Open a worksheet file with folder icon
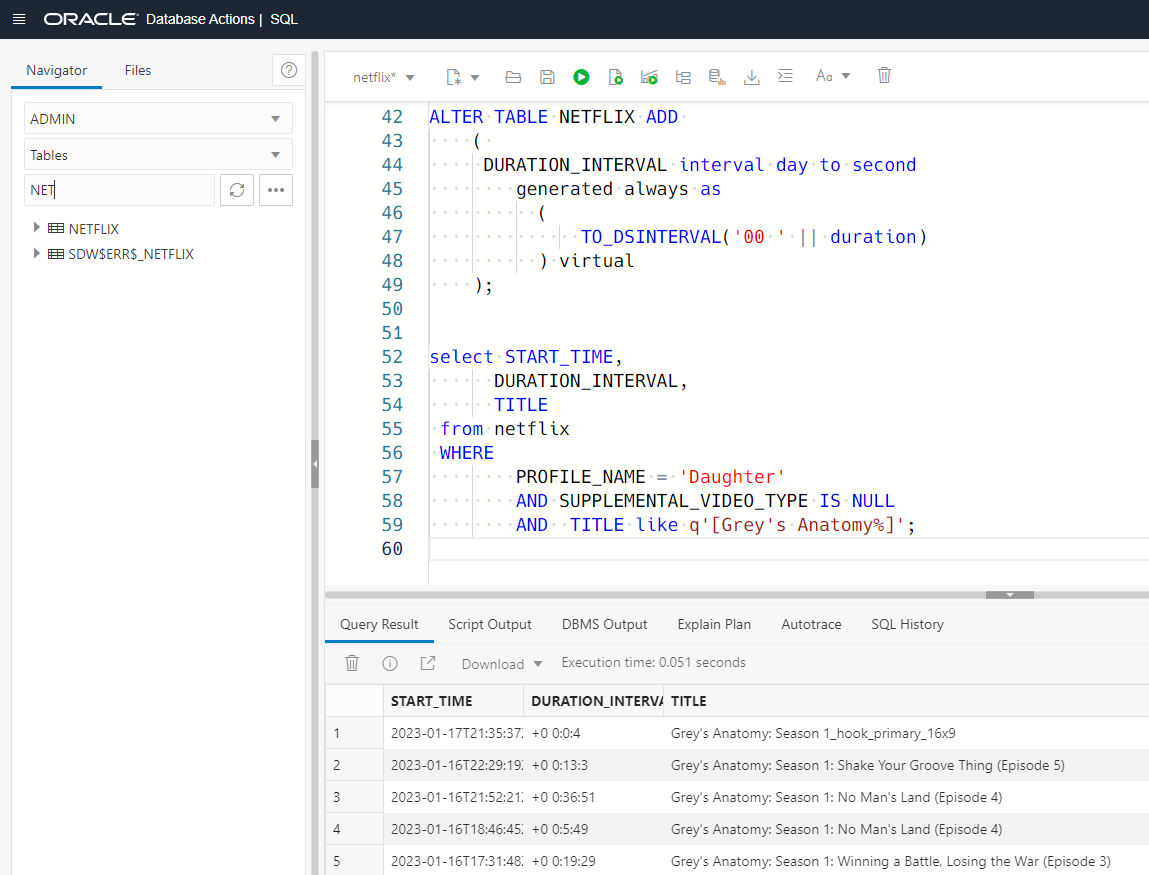Viewport: 1149px width, 875px height. [513, 77]
